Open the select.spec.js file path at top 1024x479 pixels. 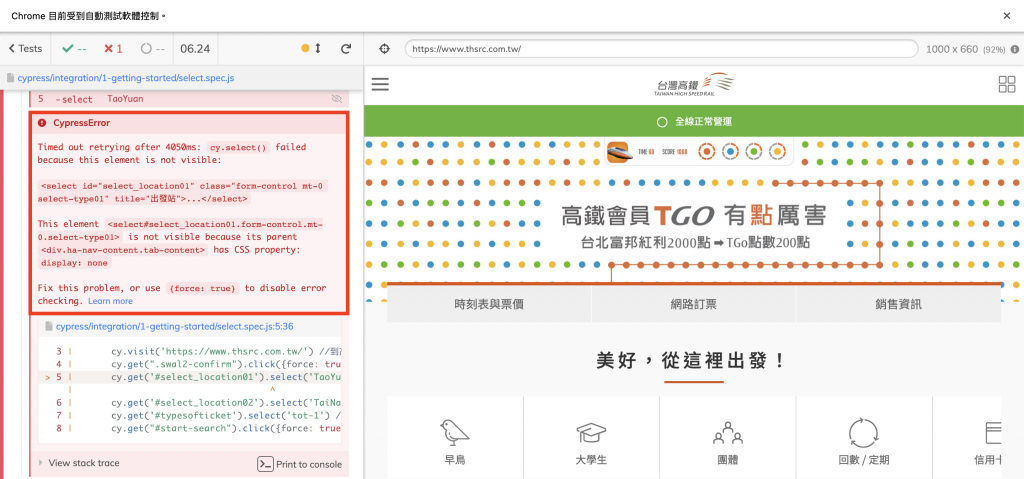point(125,77)
